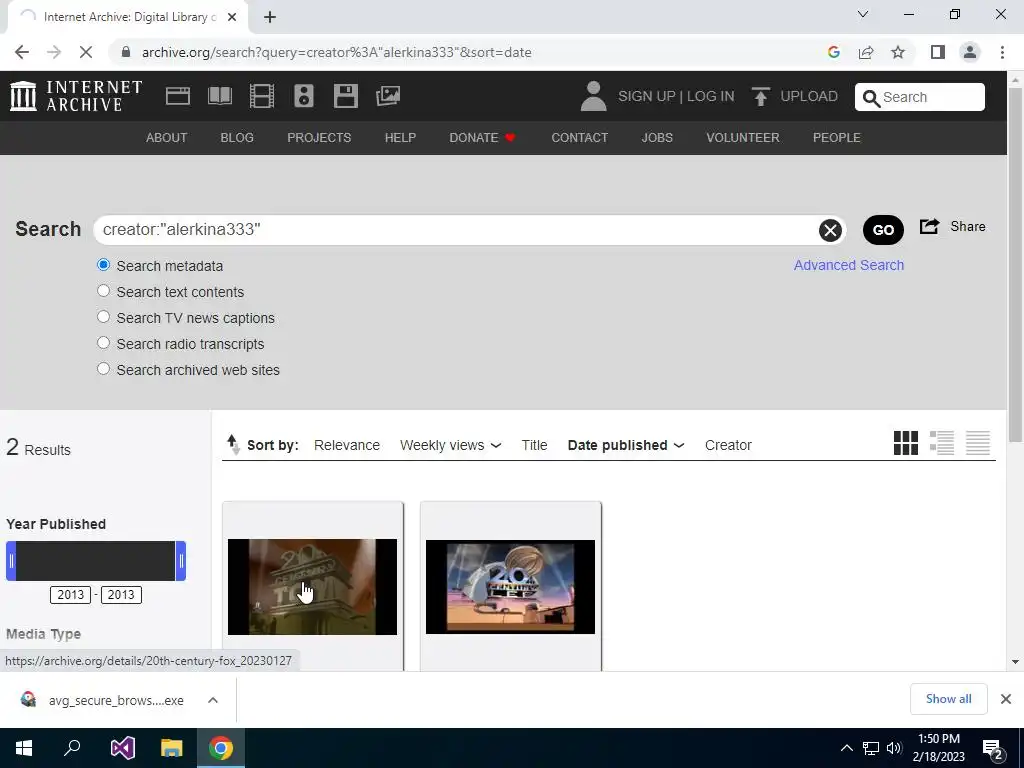Clear the search query with the X button
This screenshot has height=768, width=1024.
click(830, 230)
